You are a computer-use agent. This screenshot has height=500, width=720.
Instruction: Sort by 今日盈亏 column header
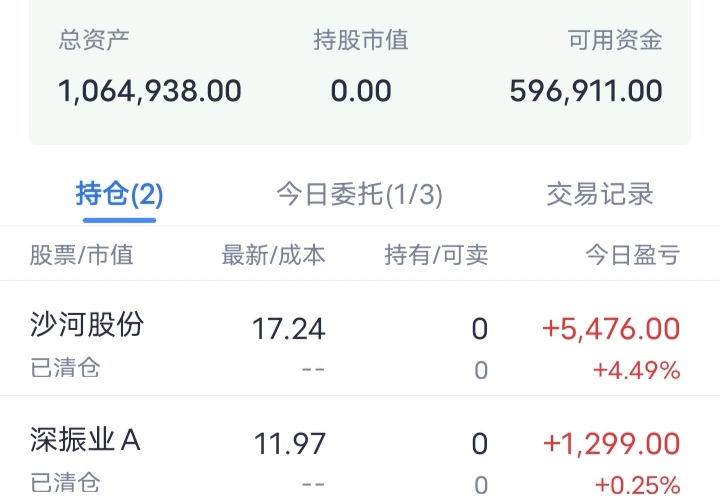[x=632, y=255]
